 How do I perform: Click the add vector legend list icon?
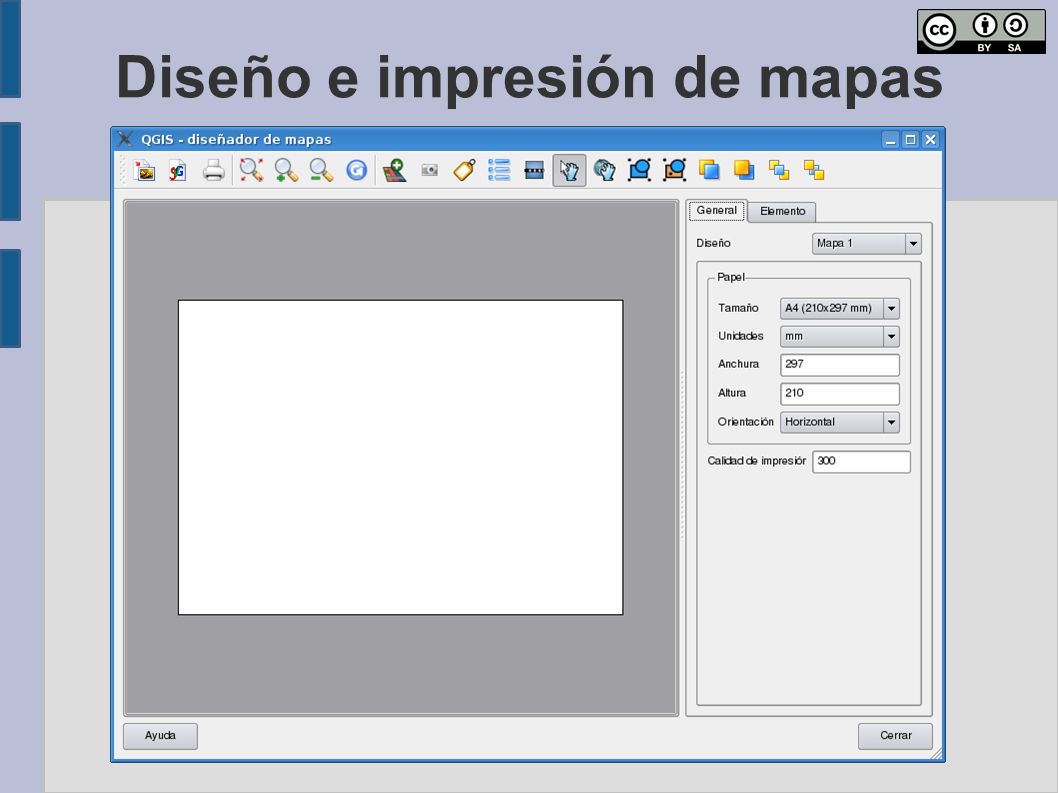pyautogui.click(x=499, y=171)
